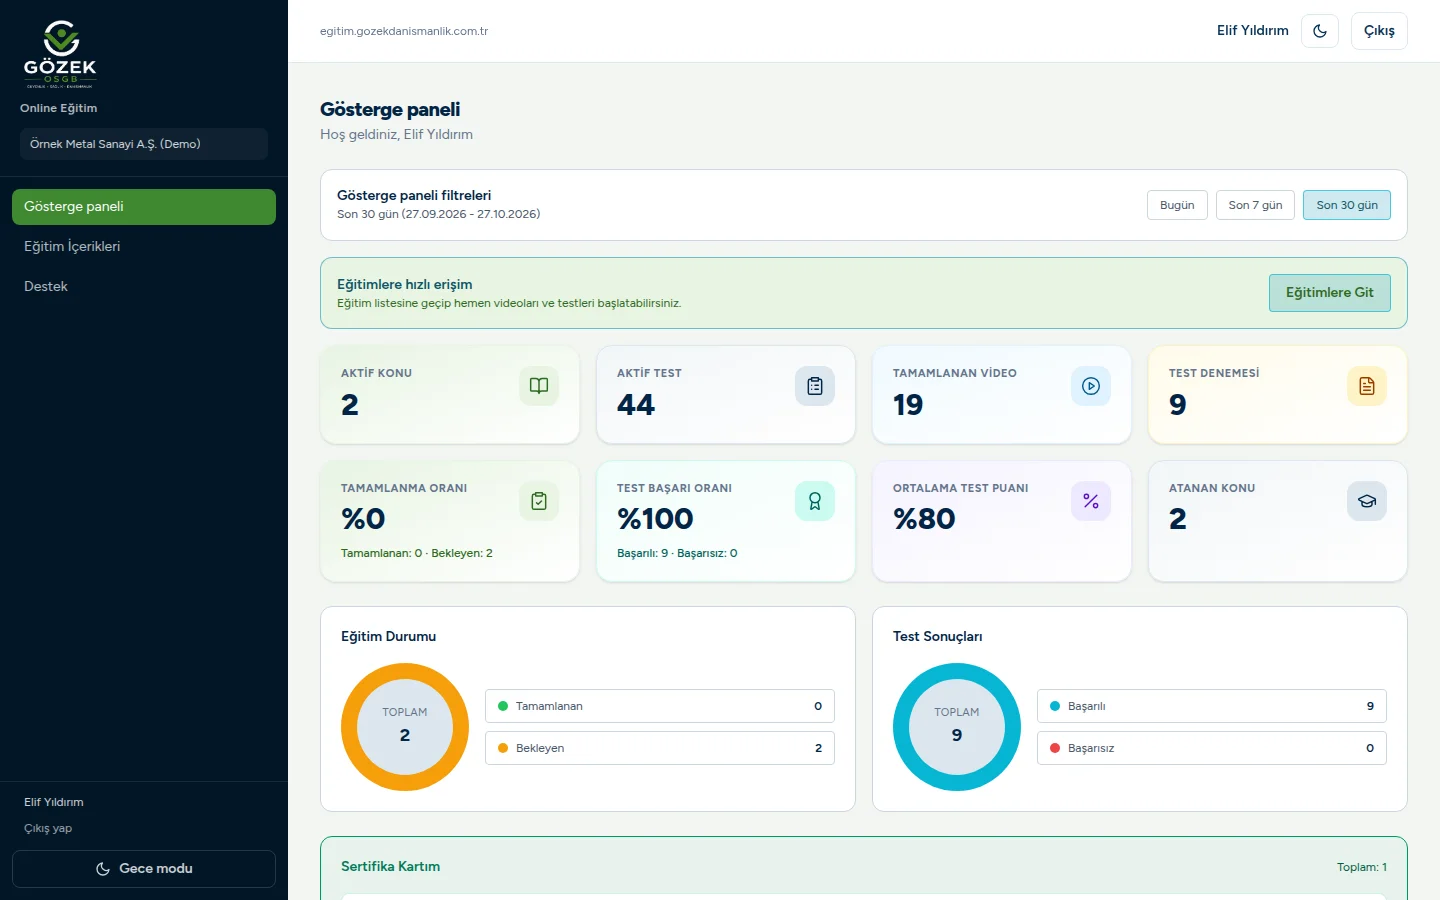Screen dimensions: 1440x900
Task: Select the Bugün filter
Action: click(x=1177, y=205)
